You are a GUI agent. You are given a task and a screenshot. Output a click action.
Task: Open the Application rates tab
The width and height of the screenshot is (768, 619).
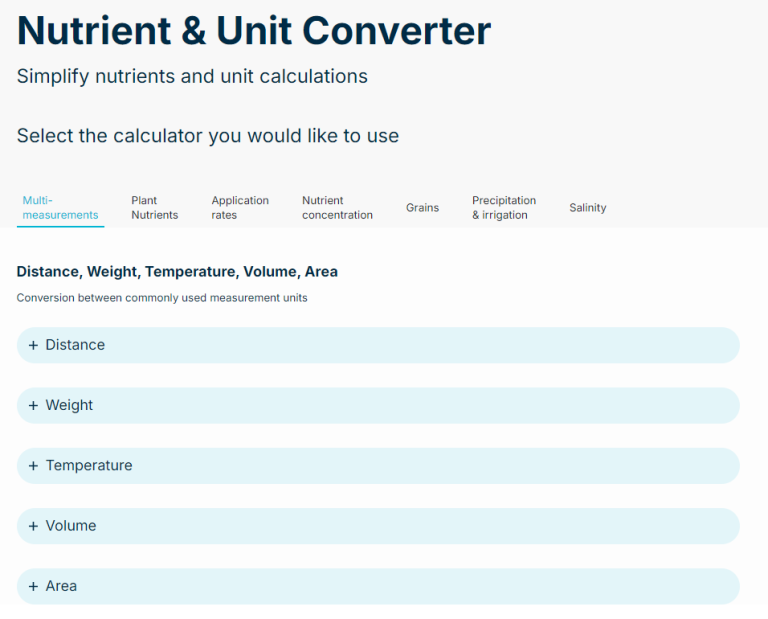click(240, 207)
